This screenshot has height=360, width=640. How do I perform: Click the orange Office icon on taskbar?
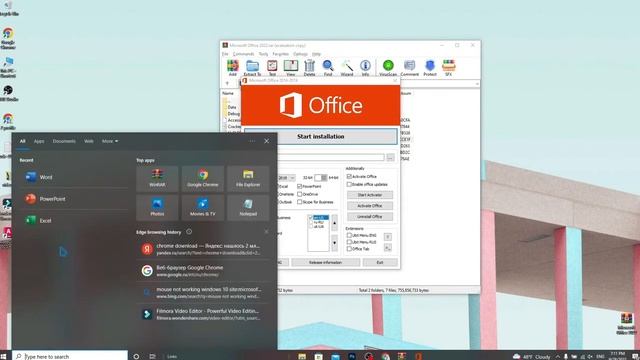[x=418, y=356]
